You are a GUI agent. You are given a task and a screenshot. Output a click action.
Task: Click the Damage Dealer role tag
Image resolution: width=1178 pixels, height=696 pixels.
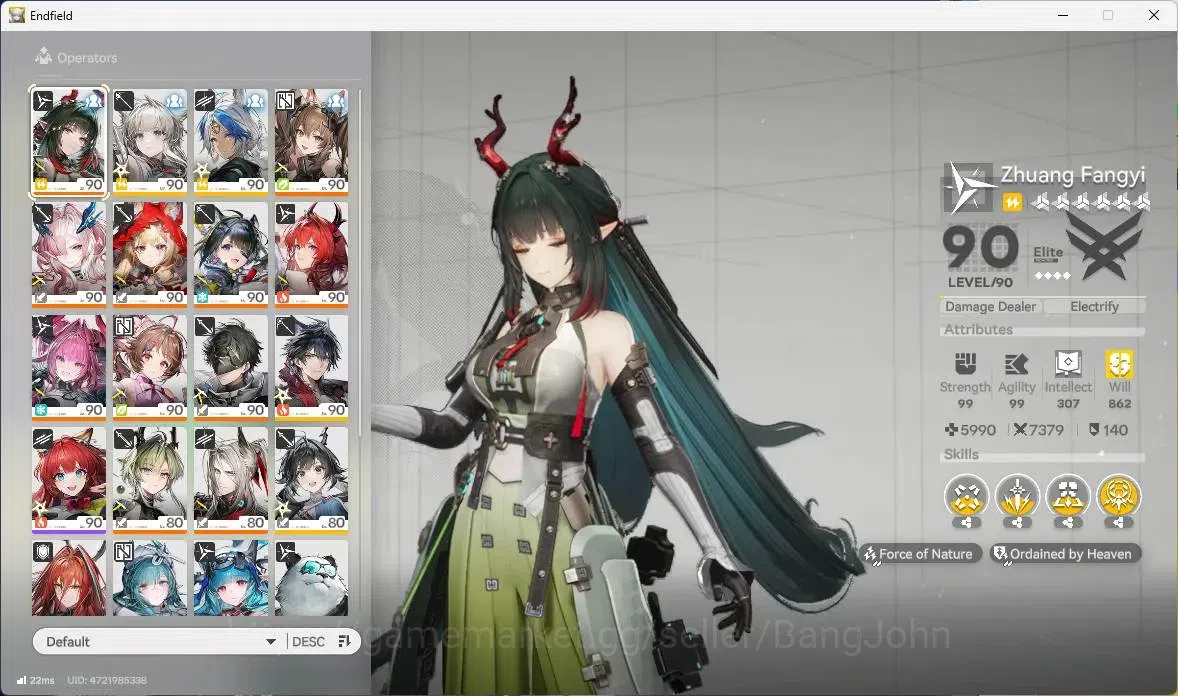click(990, 307)
